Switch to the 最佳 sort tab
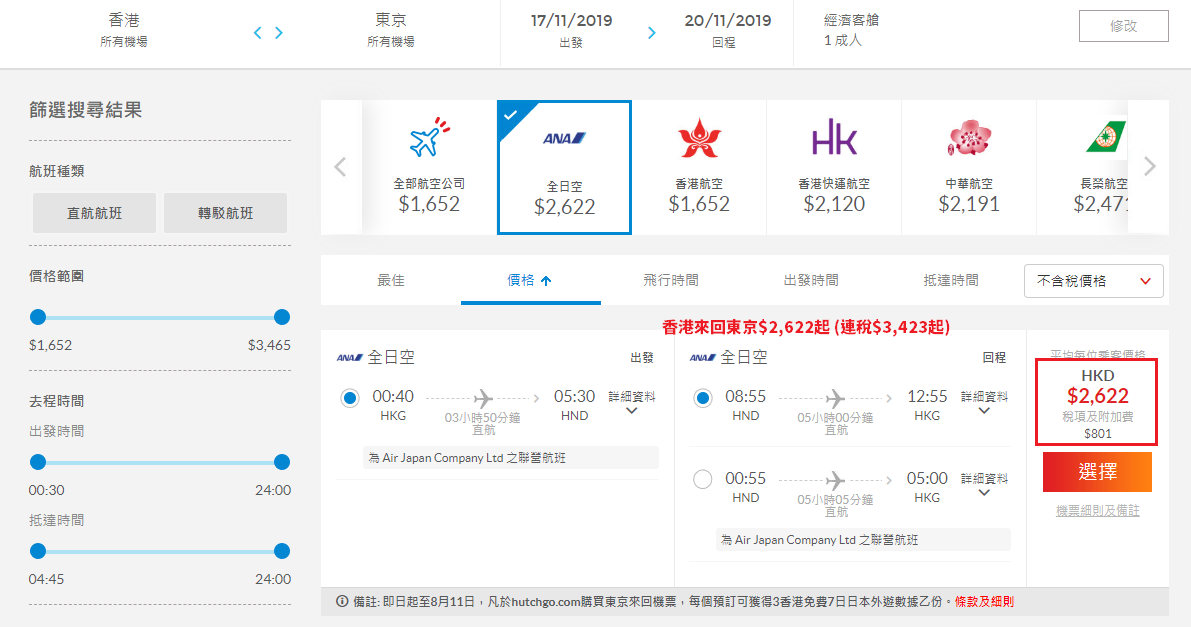 391,280
